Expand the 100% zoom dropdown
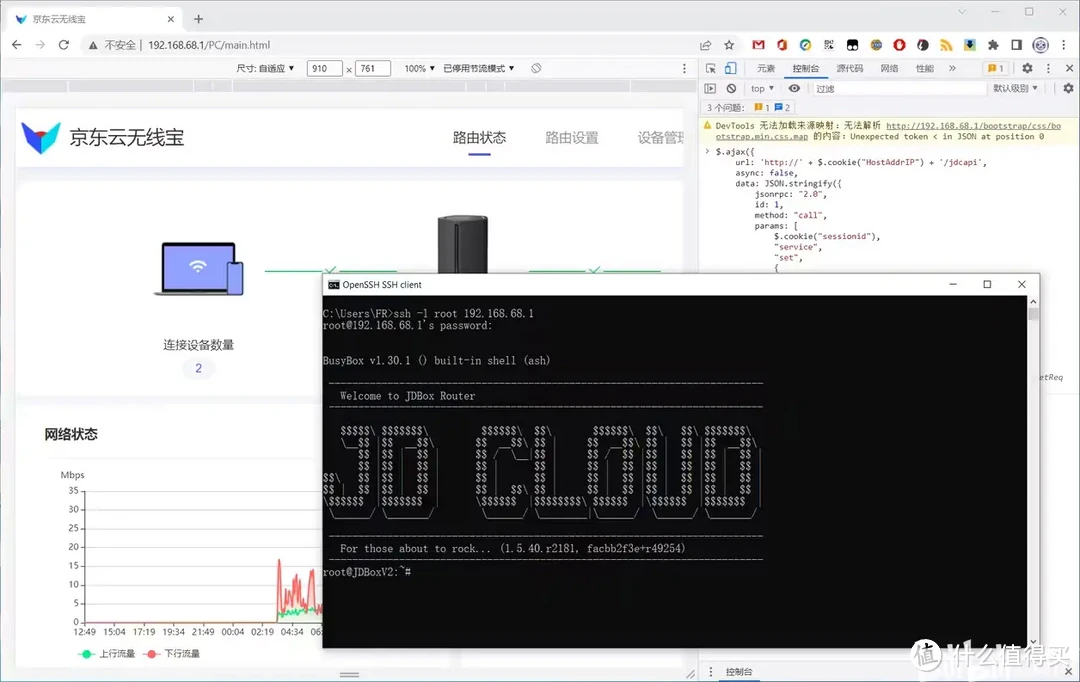1080x682 pixels. tap(419, 68)
